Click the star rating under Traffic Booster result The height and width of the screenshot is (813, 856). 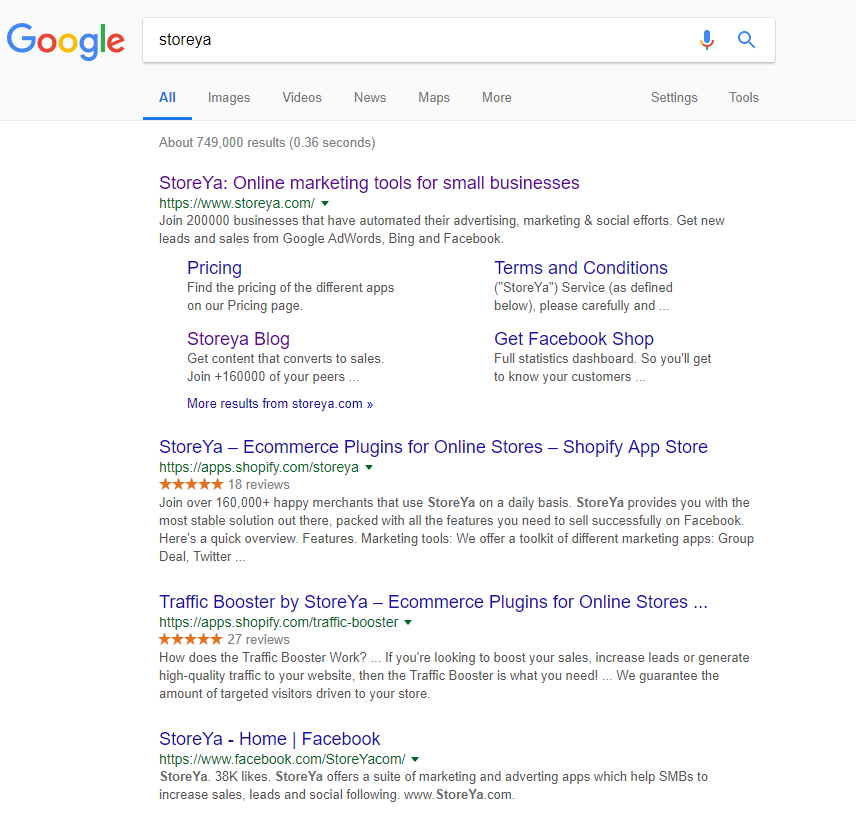click(191, 640)
